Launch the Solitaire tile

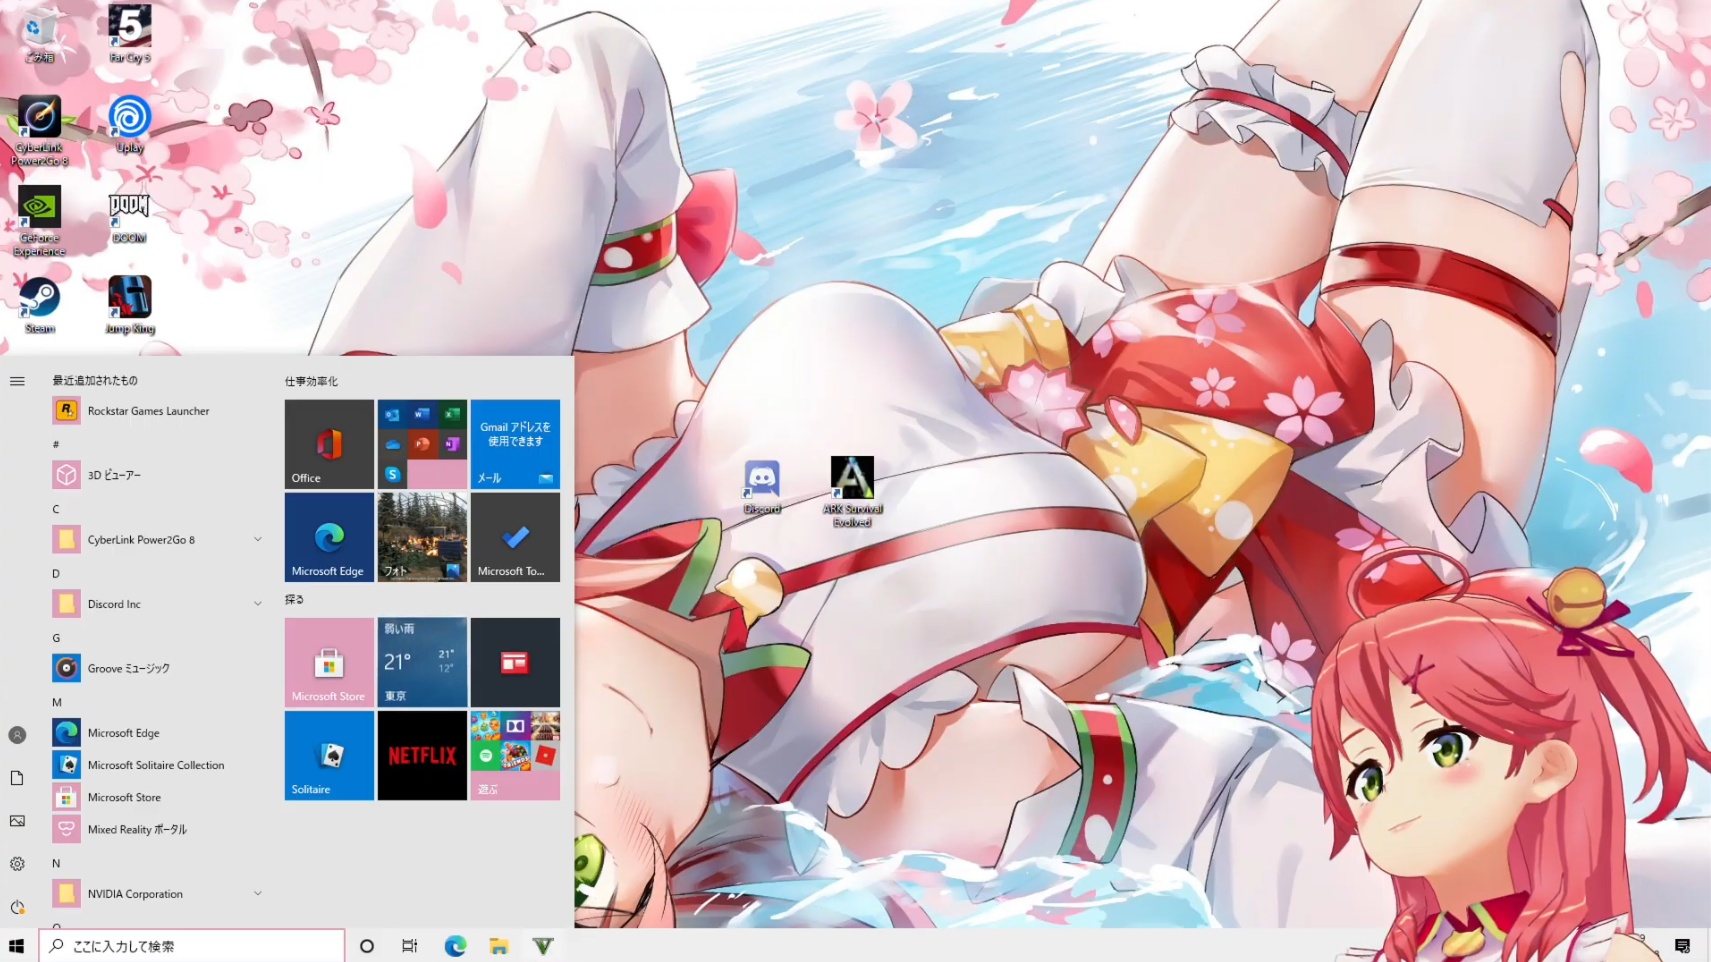(329, 755)
